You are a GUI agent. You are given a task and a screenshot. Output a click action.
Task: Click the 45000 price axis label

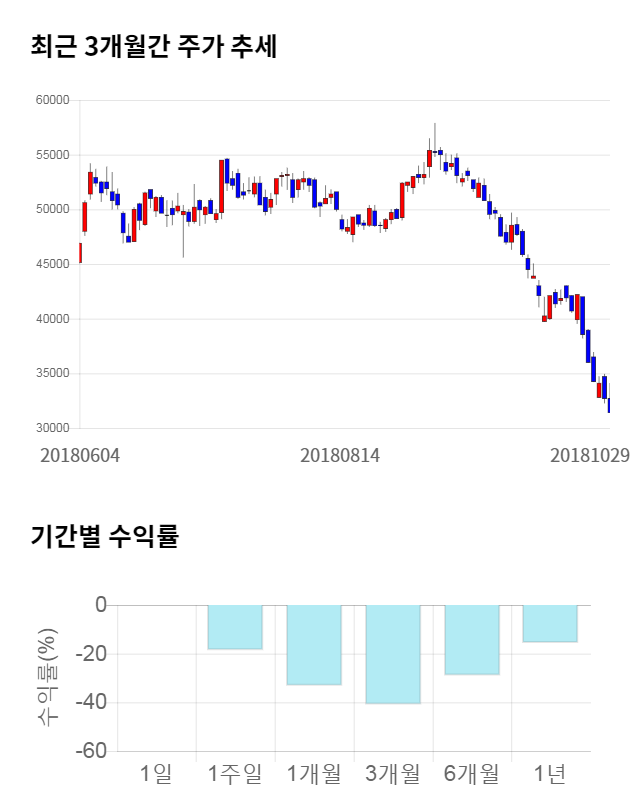pyautogui.click(x=50, y=264)
